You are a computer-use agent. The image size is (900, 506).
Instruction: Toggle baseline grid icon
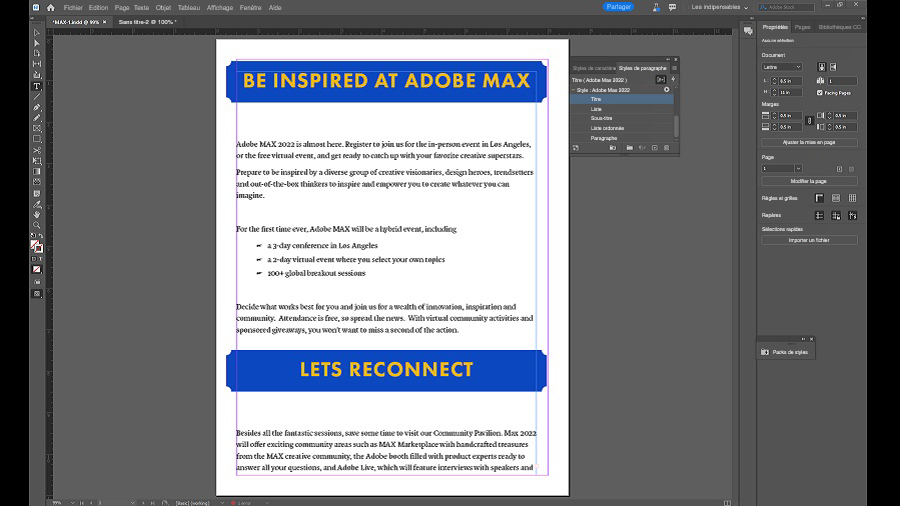[836, 198]
